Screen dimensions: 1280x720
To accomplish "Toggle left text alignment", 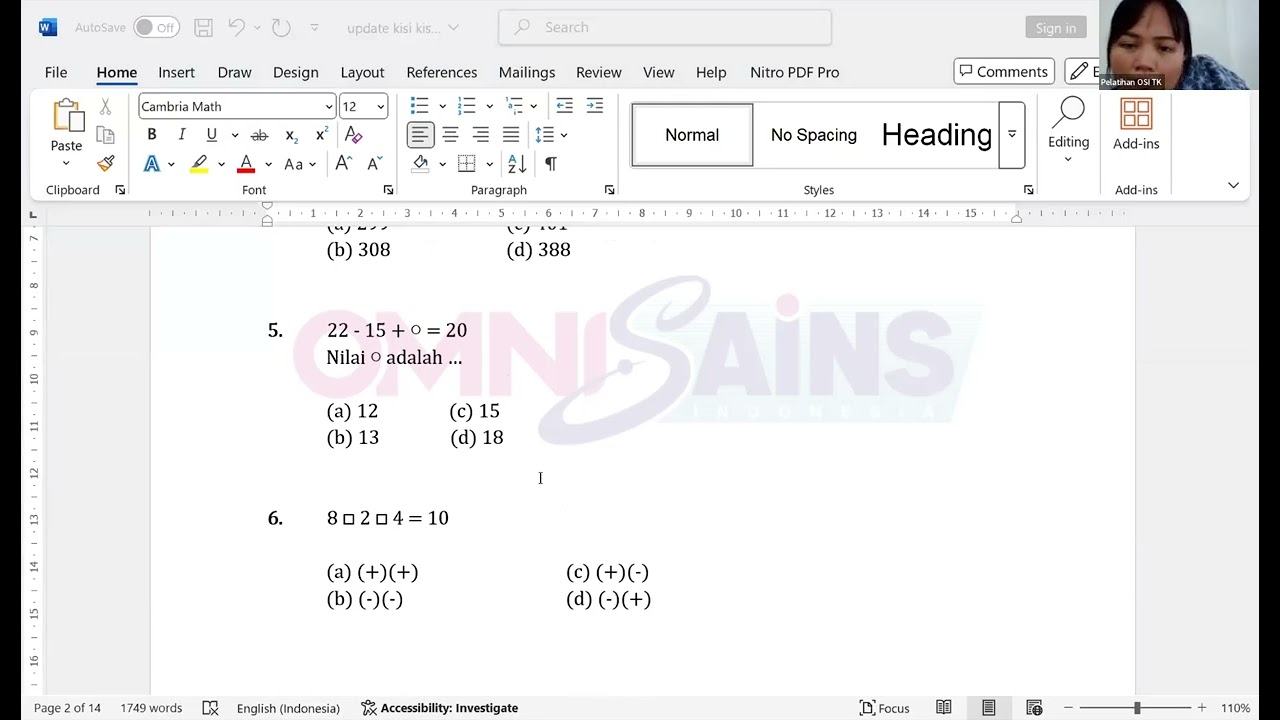I will (x=420, y=135).
